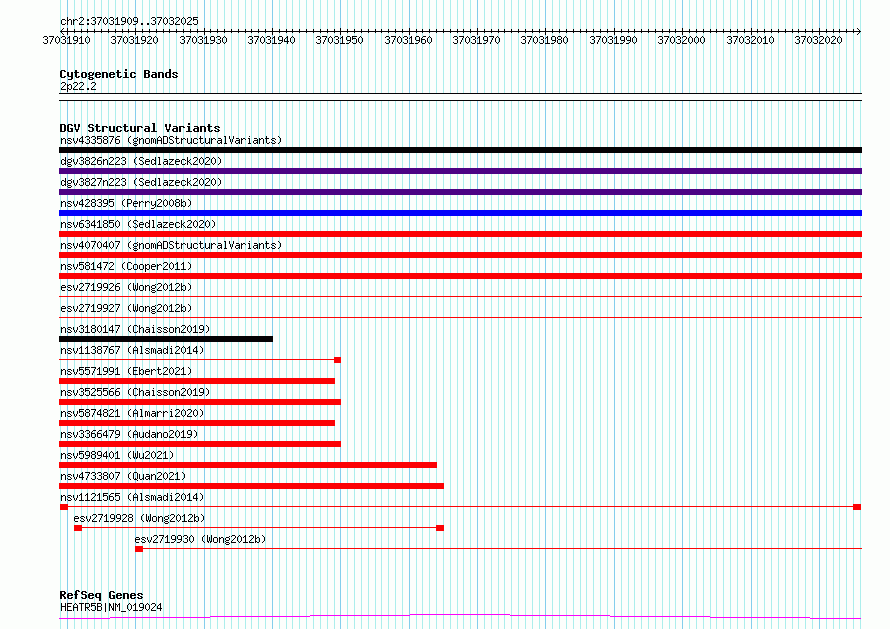The width and height of the screenshot is (890, 629).
Task: Select the DGV Structural Variants track title
Action: pyautogui.click(x=140, y=128)
